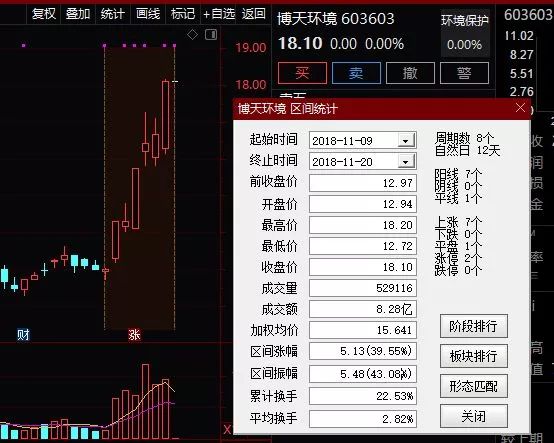Viewport: 554px width, 443px height.
Task: Click the 开盘价 value 12.94
Action: pyautogui.click(x=363, y=204)
